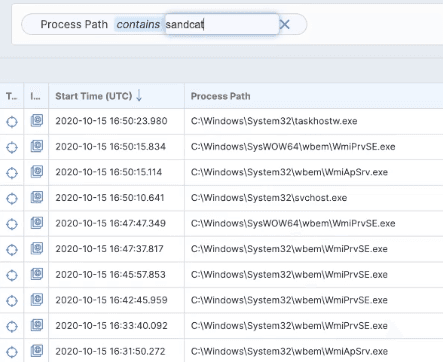Open the document icon for taskhostw.exe row
This screenshot has height=362, width=443.
[x=37, y=121]
